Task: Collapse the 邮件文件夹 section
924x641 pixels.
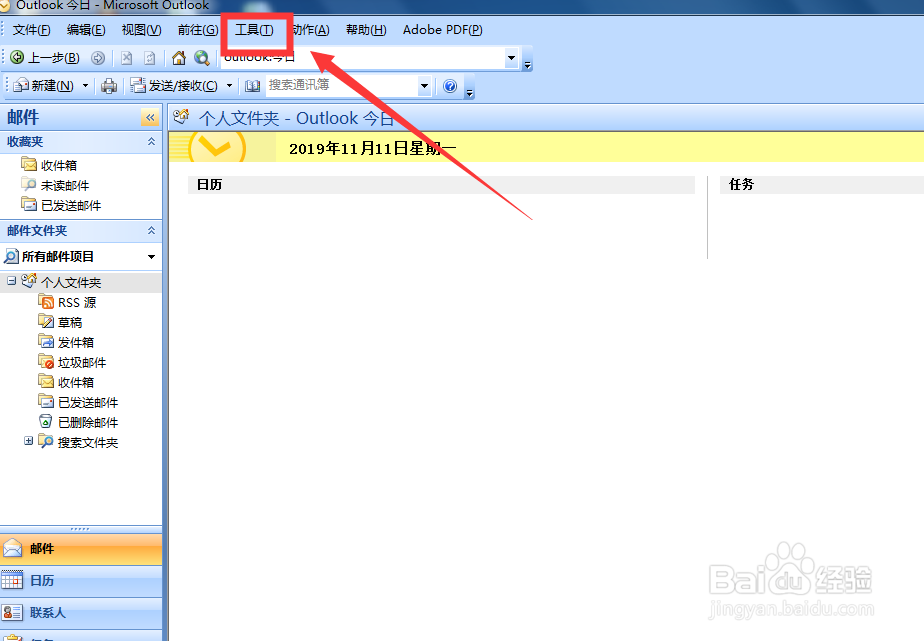Action: pos(151,230)
